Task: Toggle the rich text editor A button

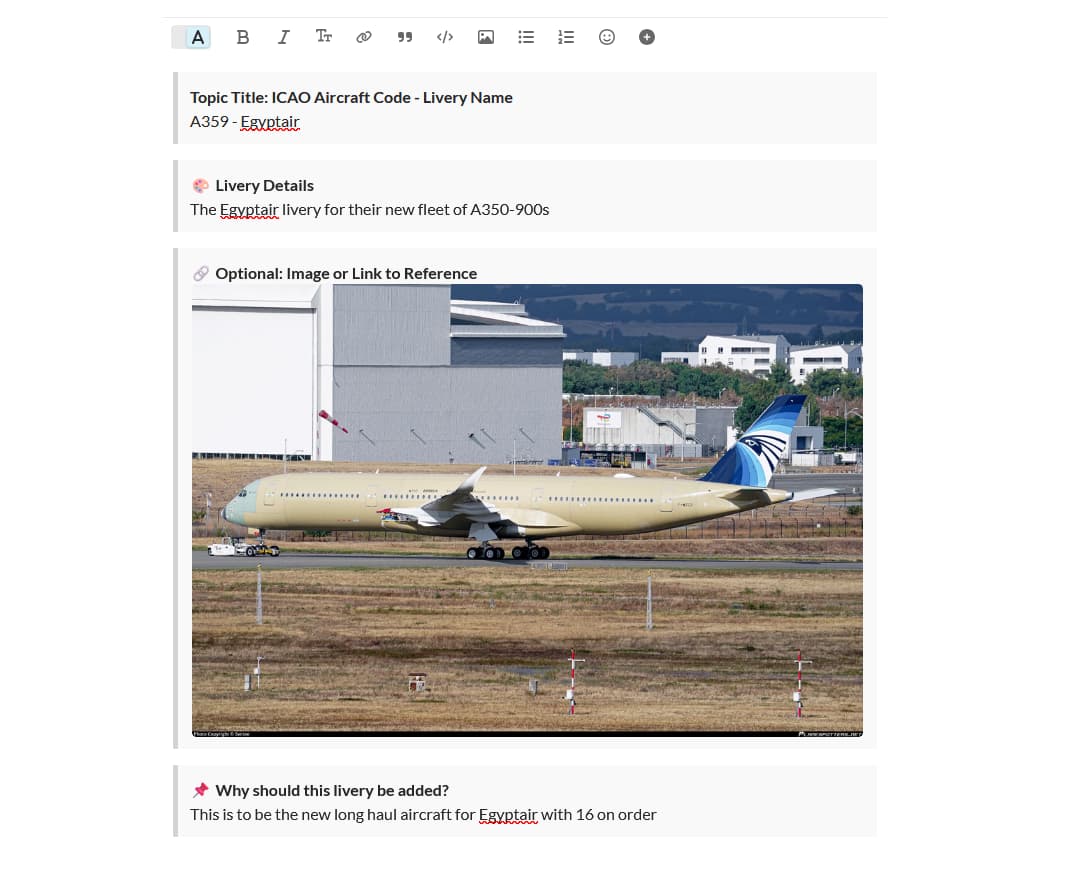Action: pyautogui.click(x=191, y=37)
